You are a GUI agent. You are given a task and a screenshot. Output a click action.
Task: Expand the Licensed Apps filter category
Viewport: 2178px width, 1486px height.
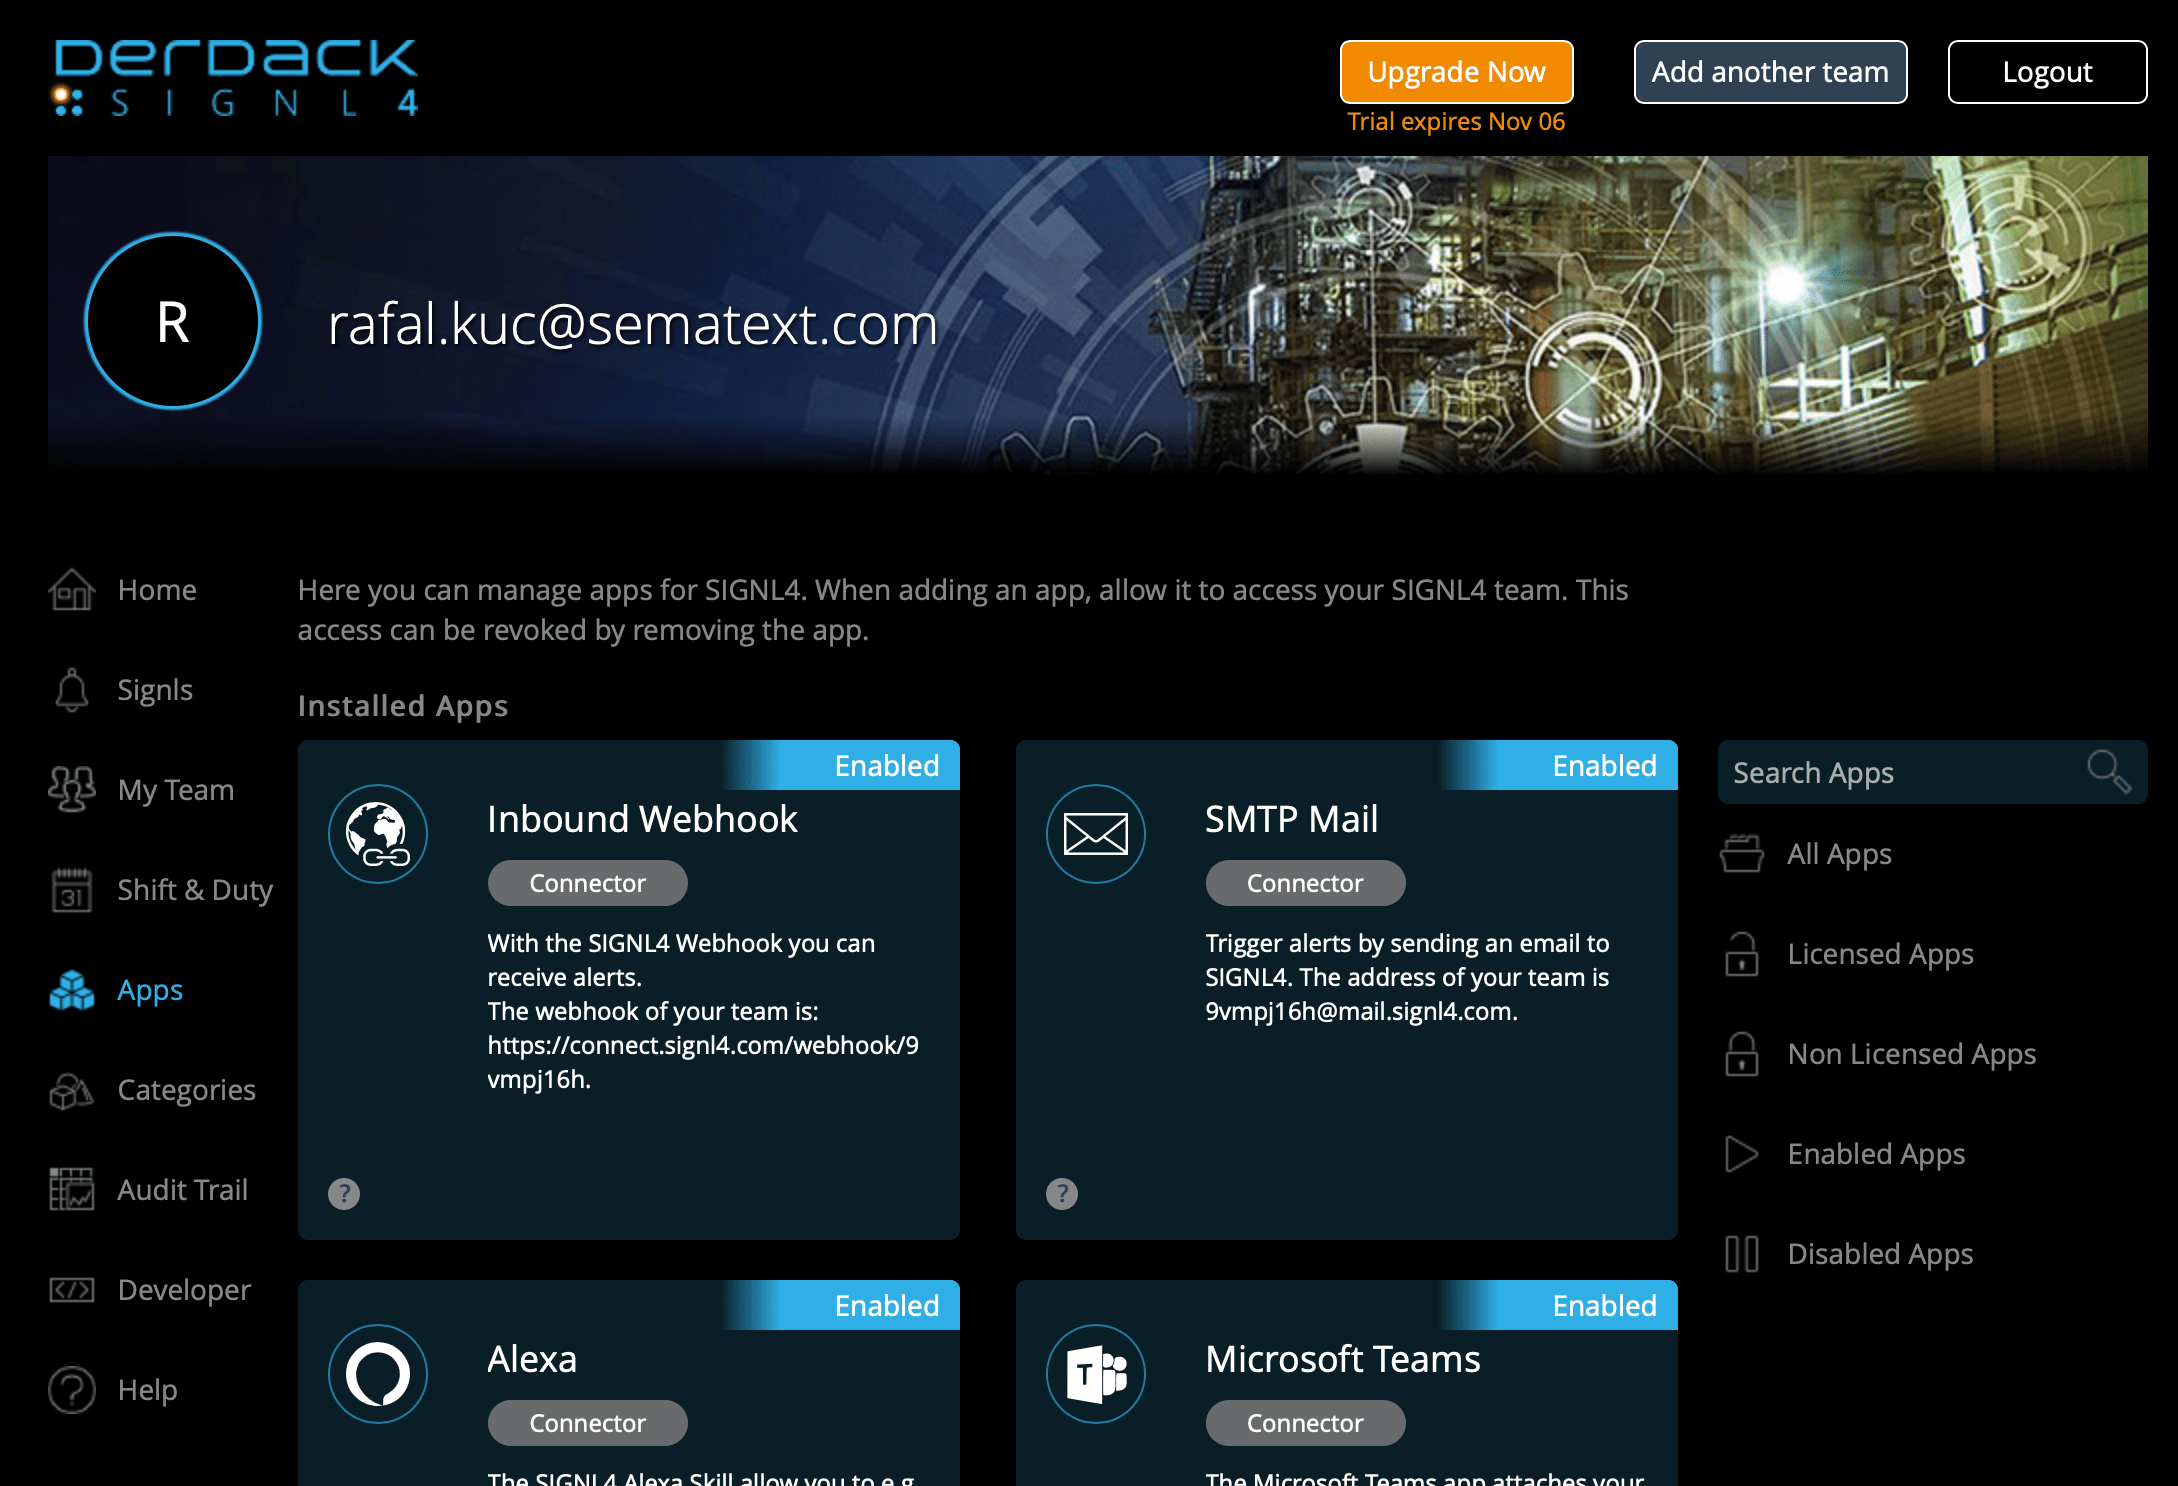[x=1882, y=953]
